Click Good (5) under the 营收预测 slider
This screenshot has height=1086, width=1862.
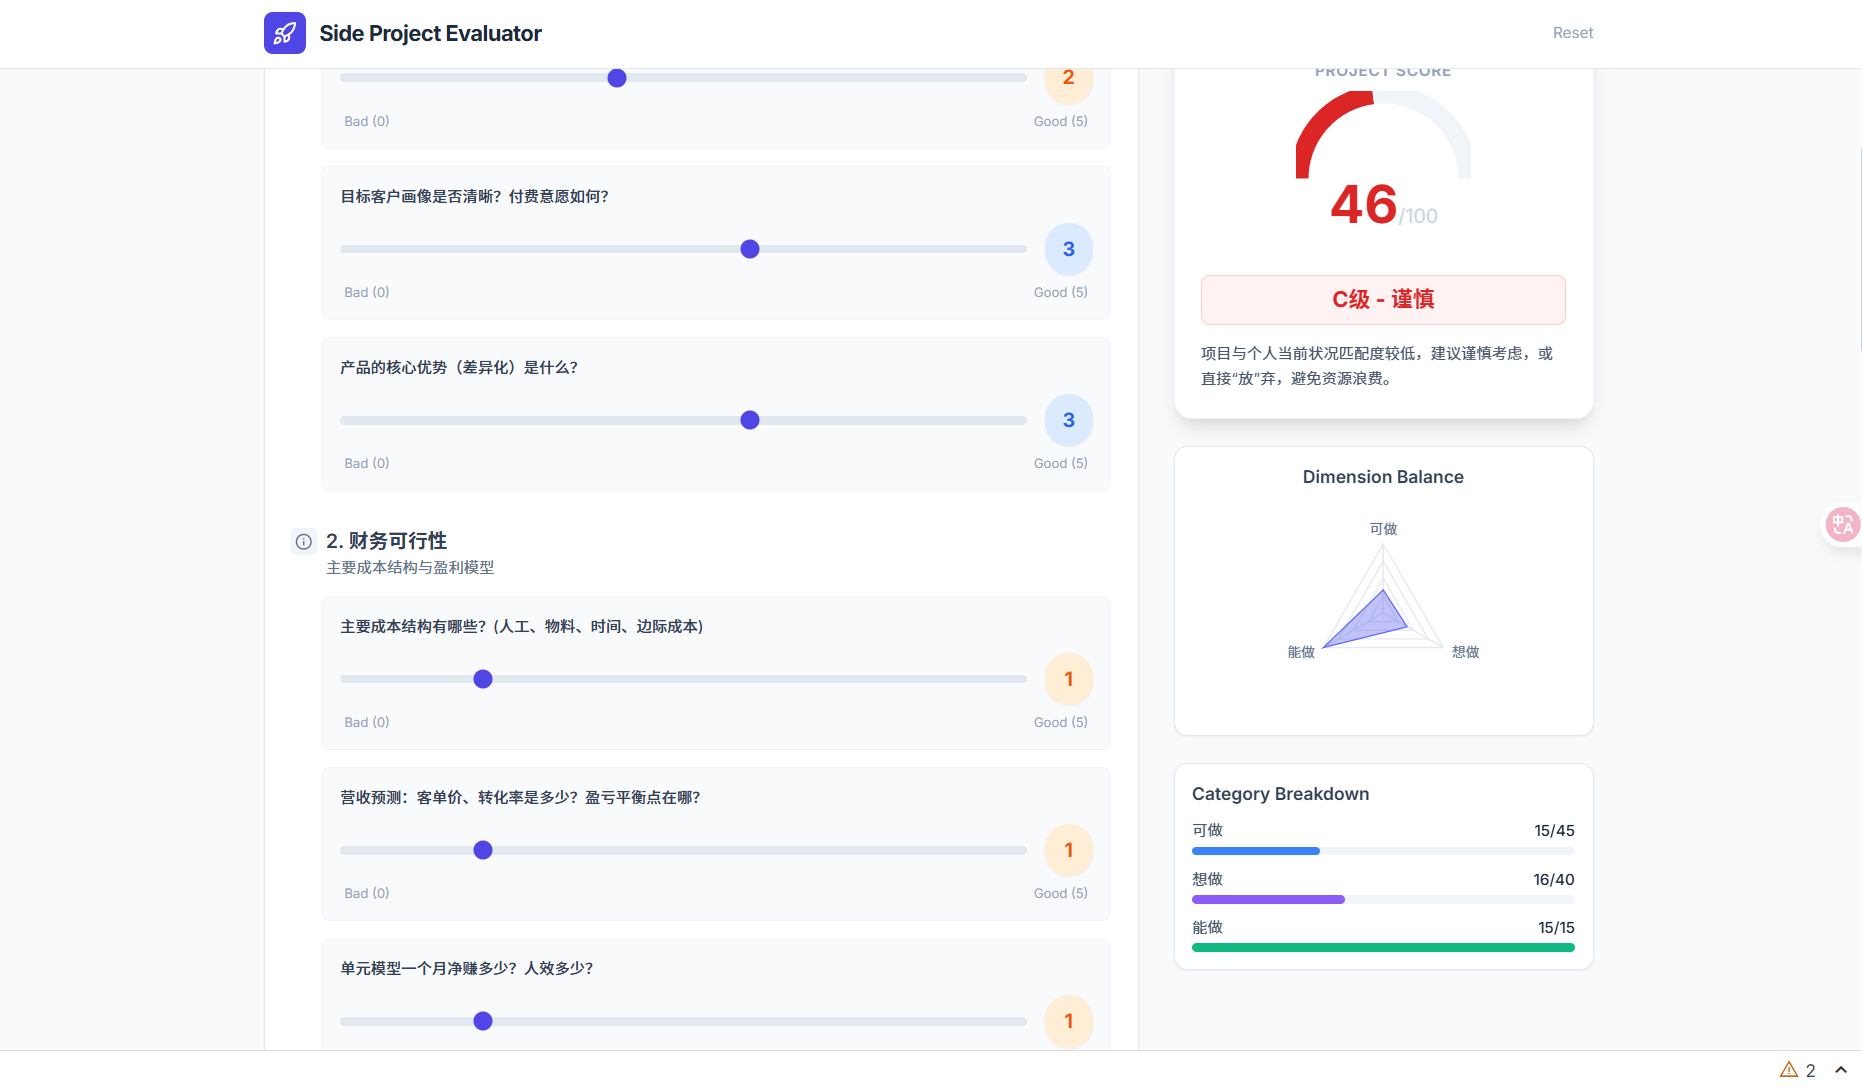1061,893
